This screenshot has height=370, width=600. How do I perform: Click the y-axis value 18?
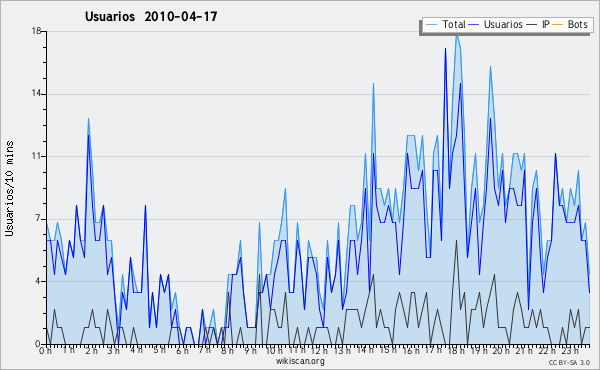[36, 31]
